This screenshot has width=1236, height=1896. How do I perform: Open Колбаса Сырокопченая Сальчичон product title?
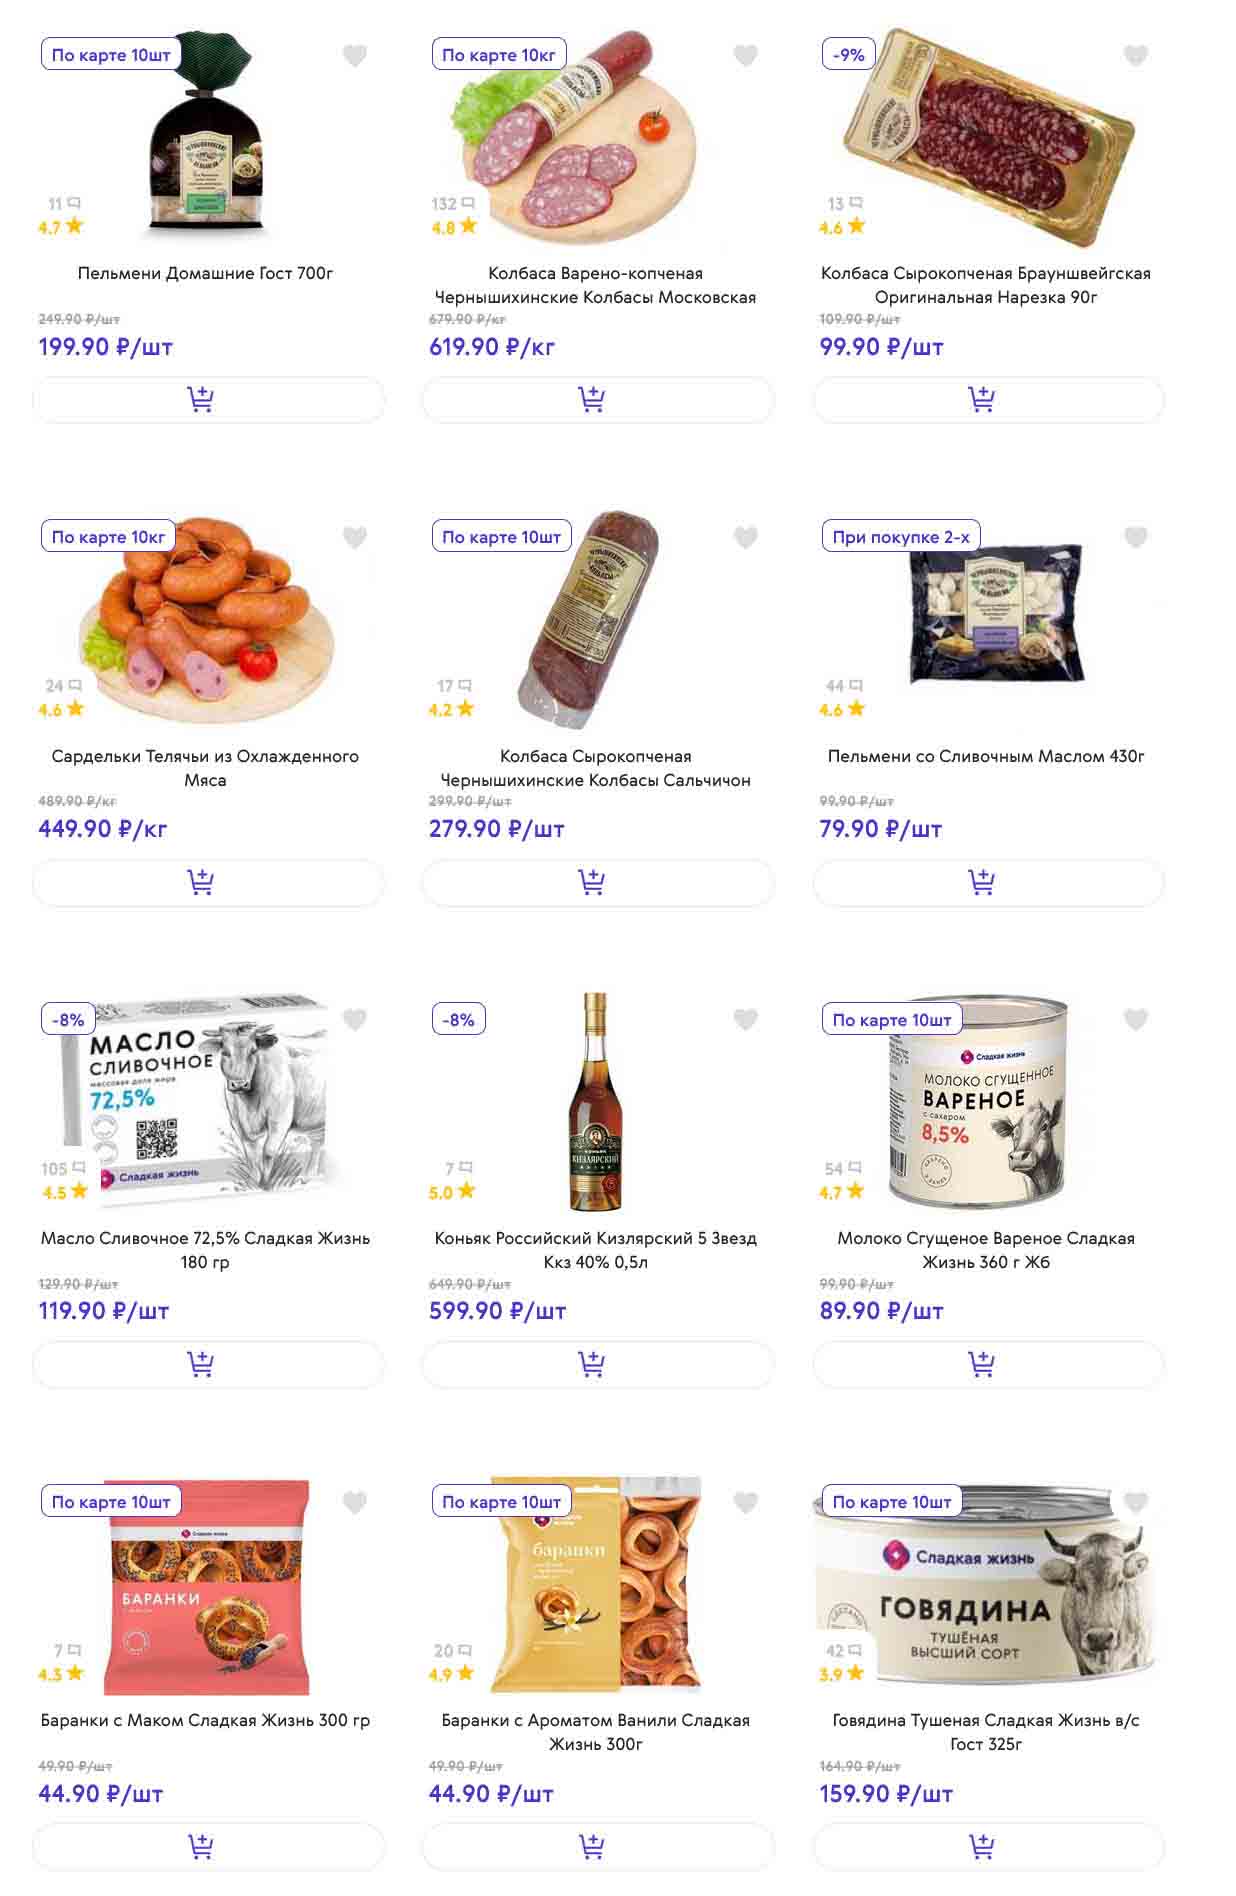click(x=595, y=768)
